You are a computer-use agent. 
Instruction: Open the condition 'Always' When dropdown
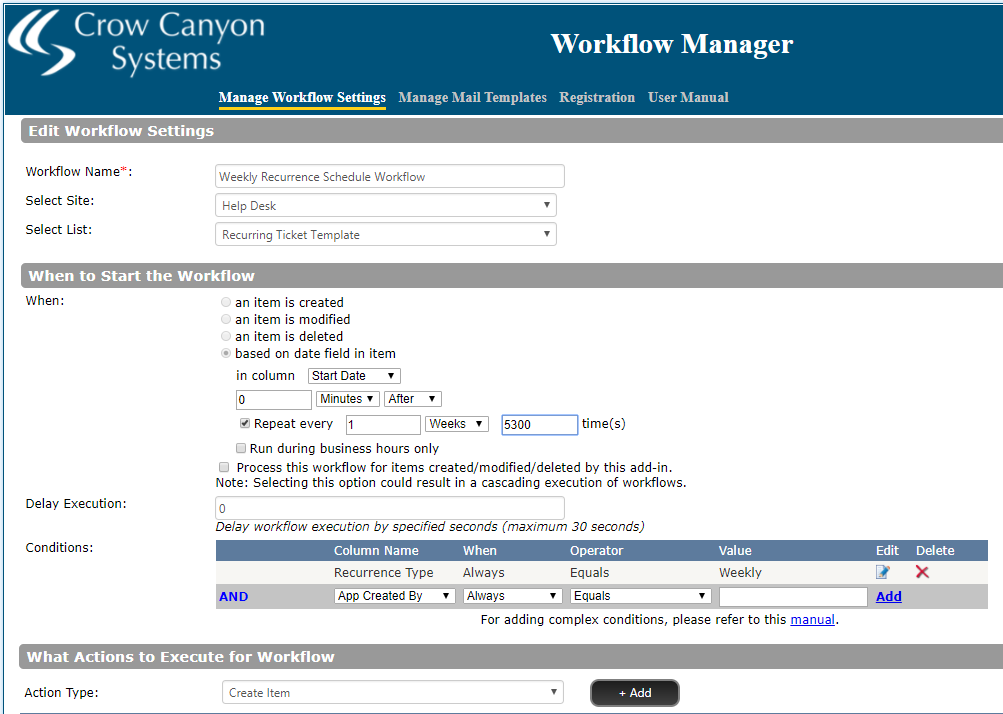[512, 596]
